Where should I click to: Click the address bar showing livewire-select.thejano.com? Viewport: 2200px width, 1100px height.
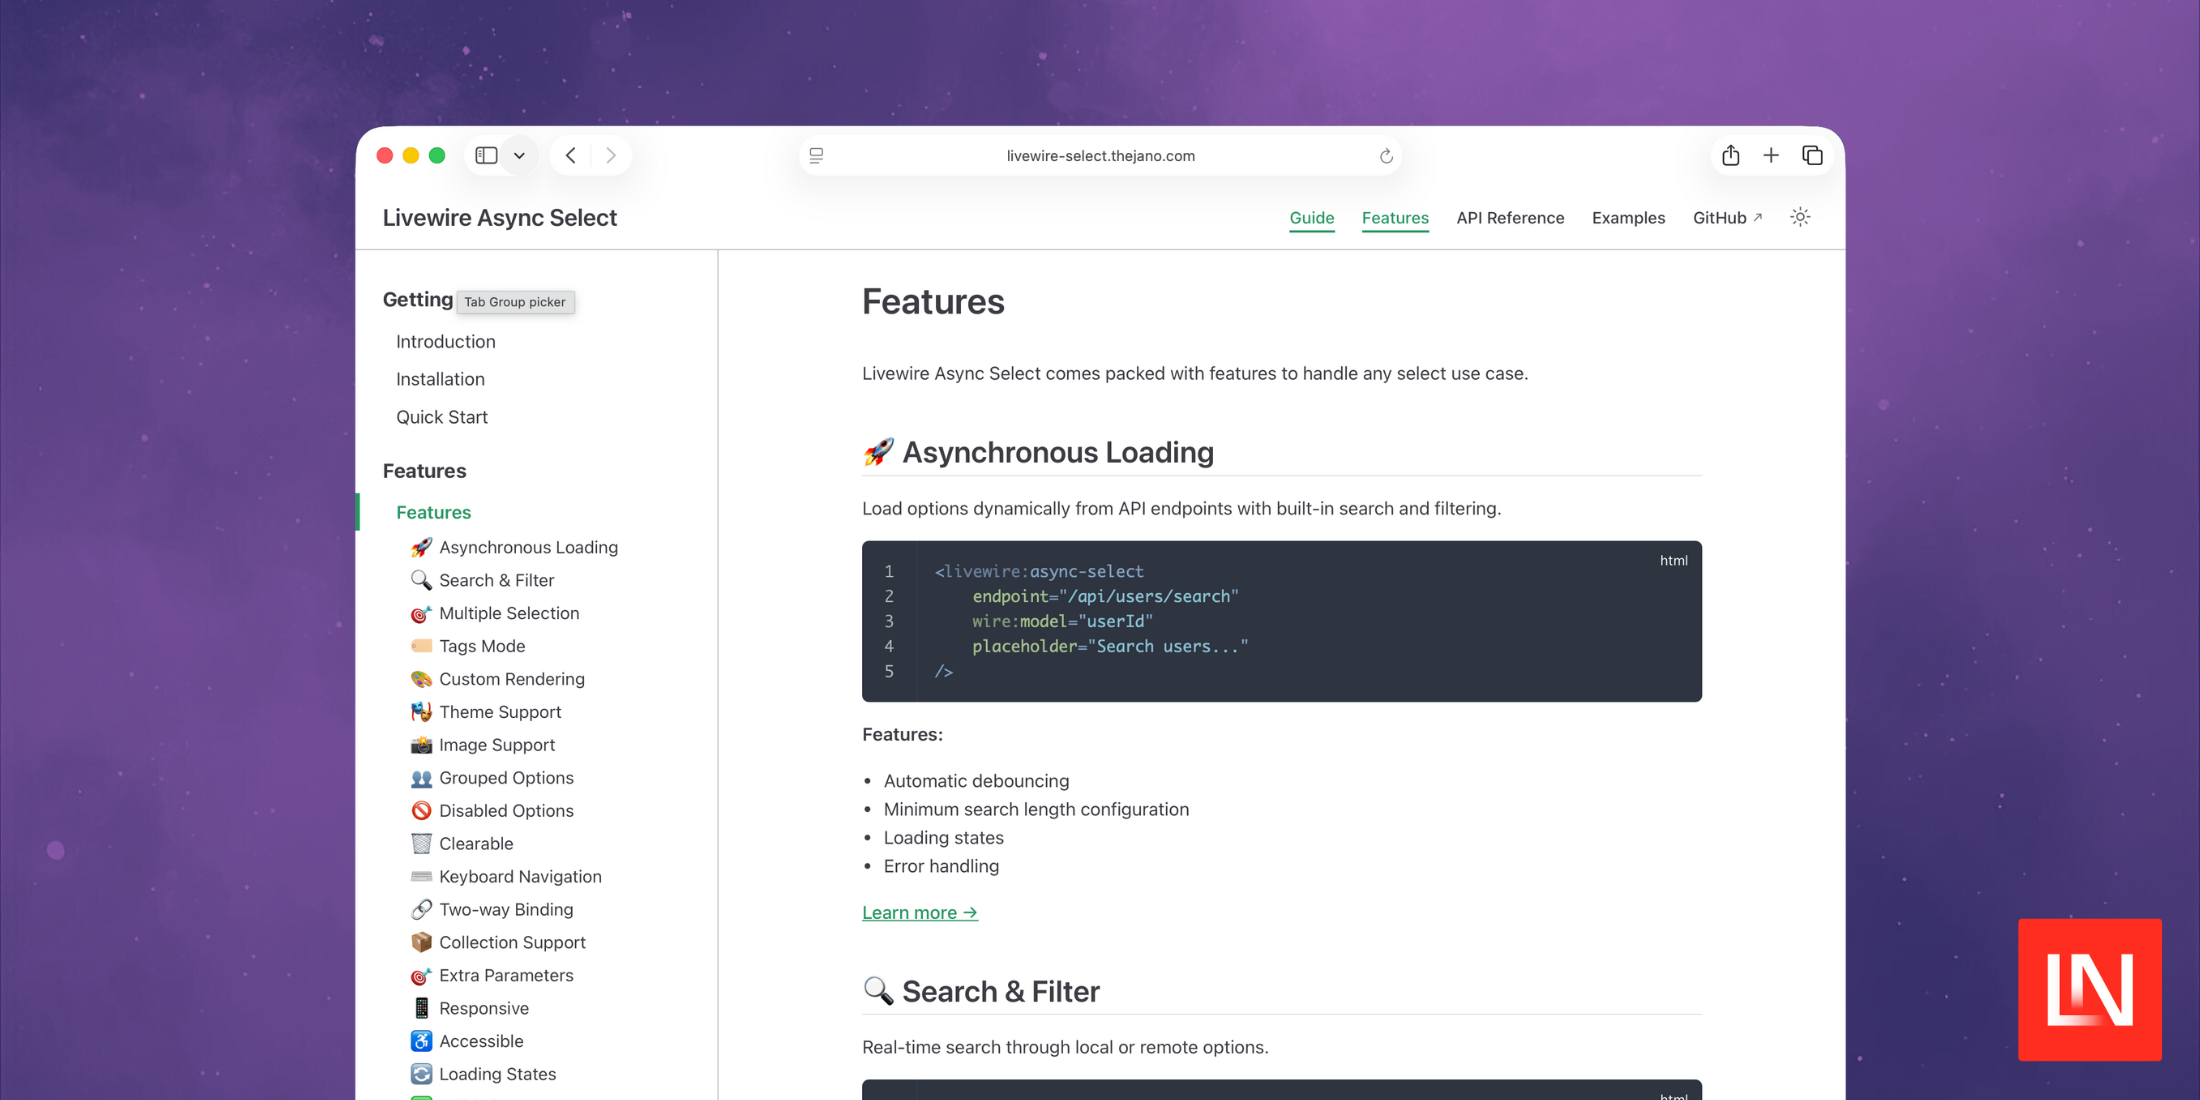(1100, 155)
